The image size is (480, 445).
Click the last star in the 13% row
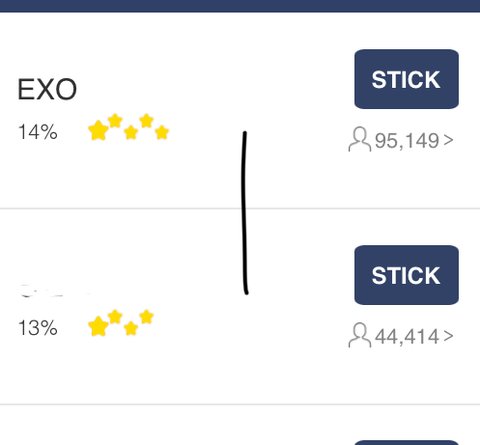point(146,317)
